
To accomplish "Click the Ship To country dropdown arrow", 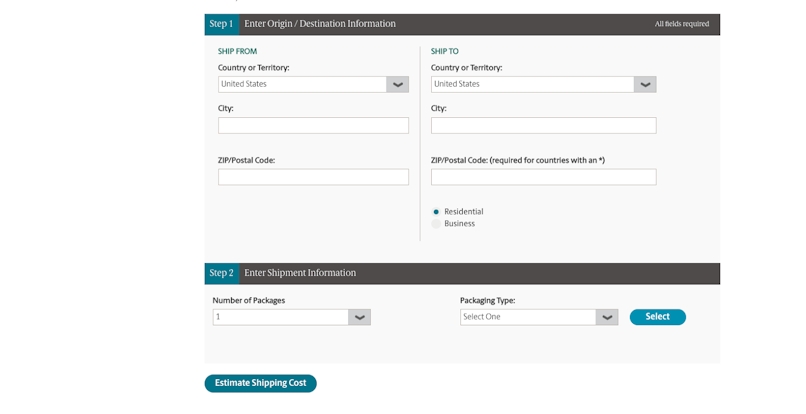I will pos(645,85).
